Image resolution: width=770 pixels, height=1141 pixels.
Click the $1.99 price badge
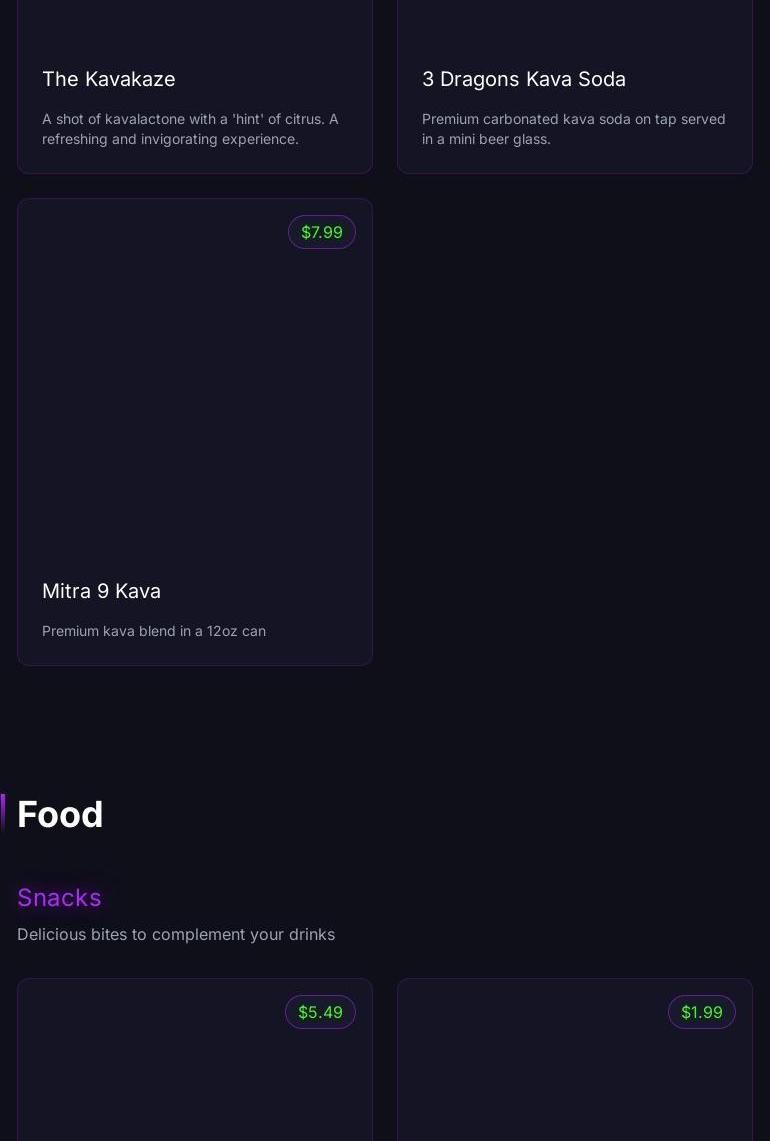click(701, 1012)
